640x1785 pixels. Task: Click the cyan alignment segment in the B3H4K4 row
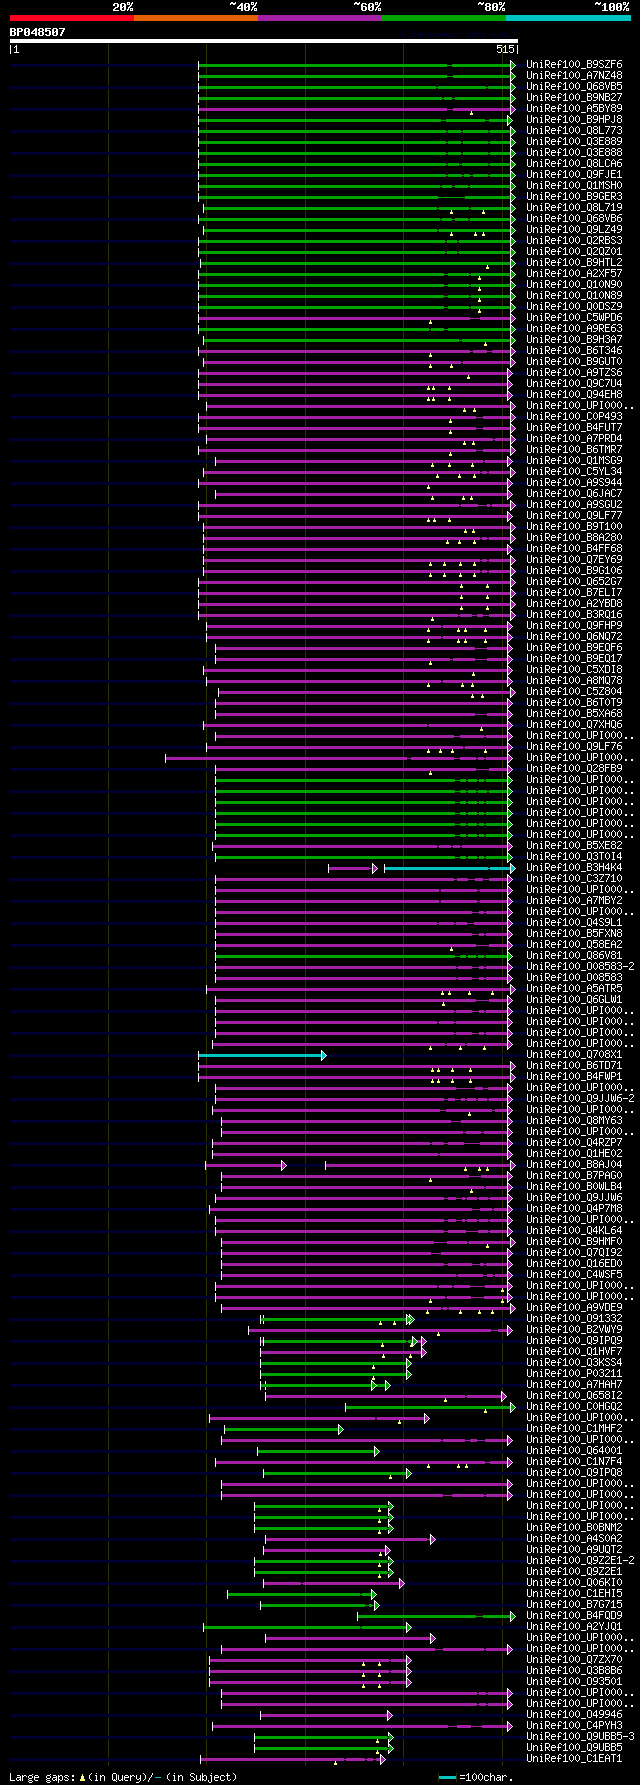[449, 868]
